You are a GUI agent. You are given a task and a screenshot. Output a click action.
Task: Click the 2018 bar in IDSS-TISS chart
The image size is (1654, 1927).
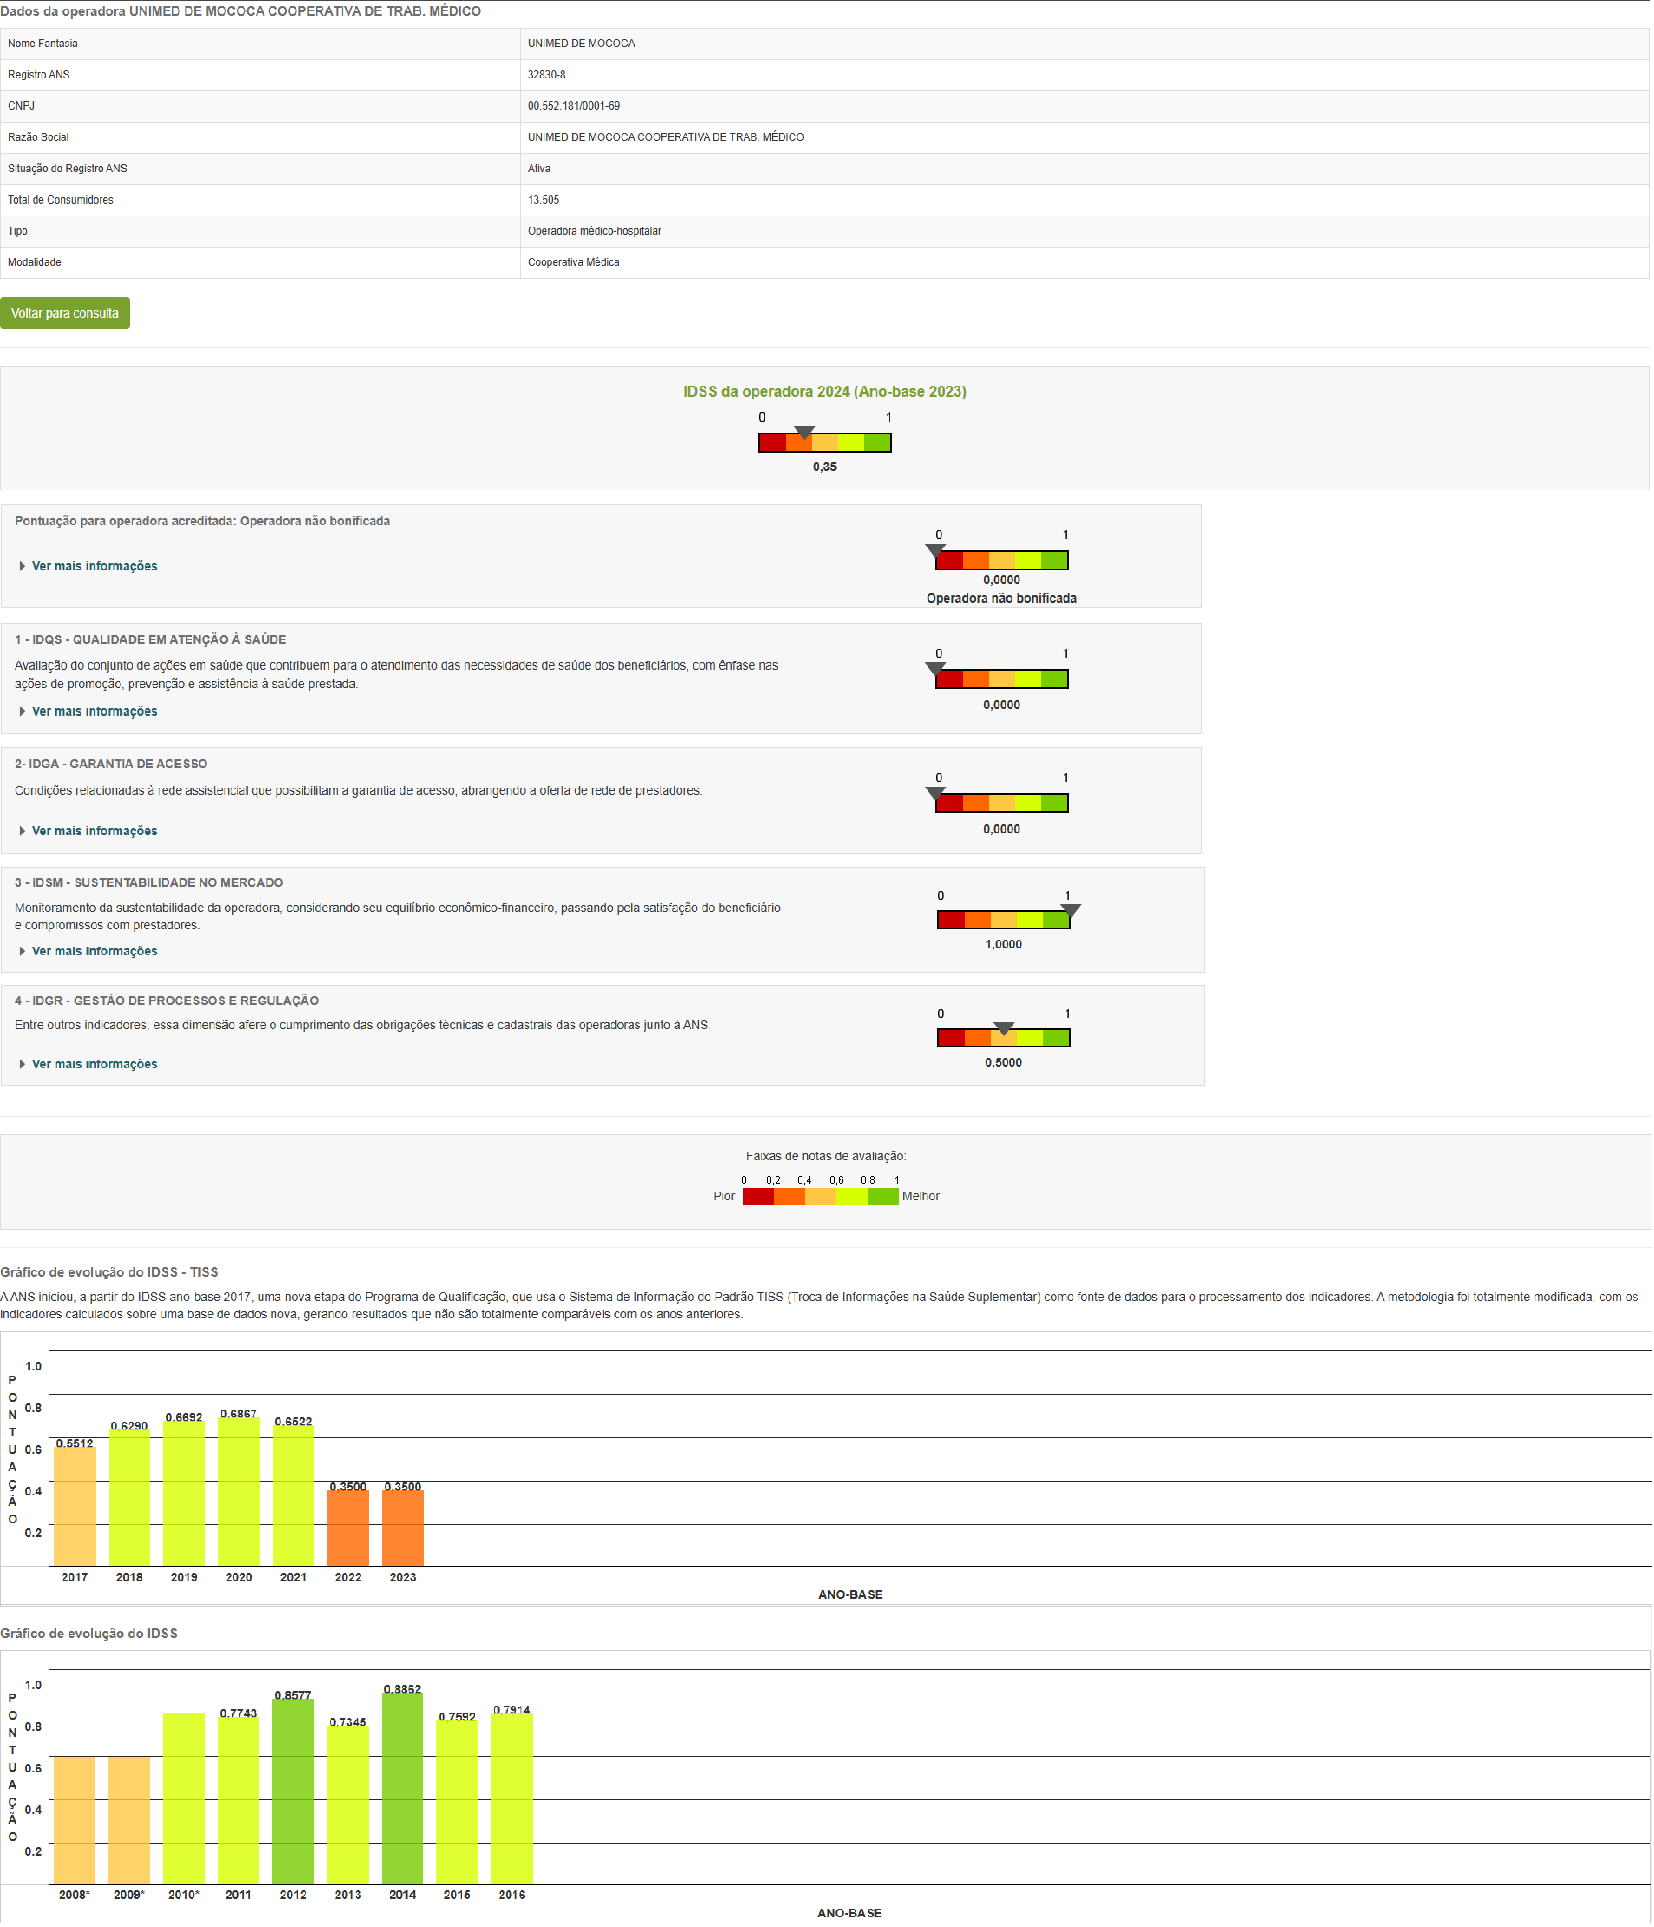[129, 1498]
